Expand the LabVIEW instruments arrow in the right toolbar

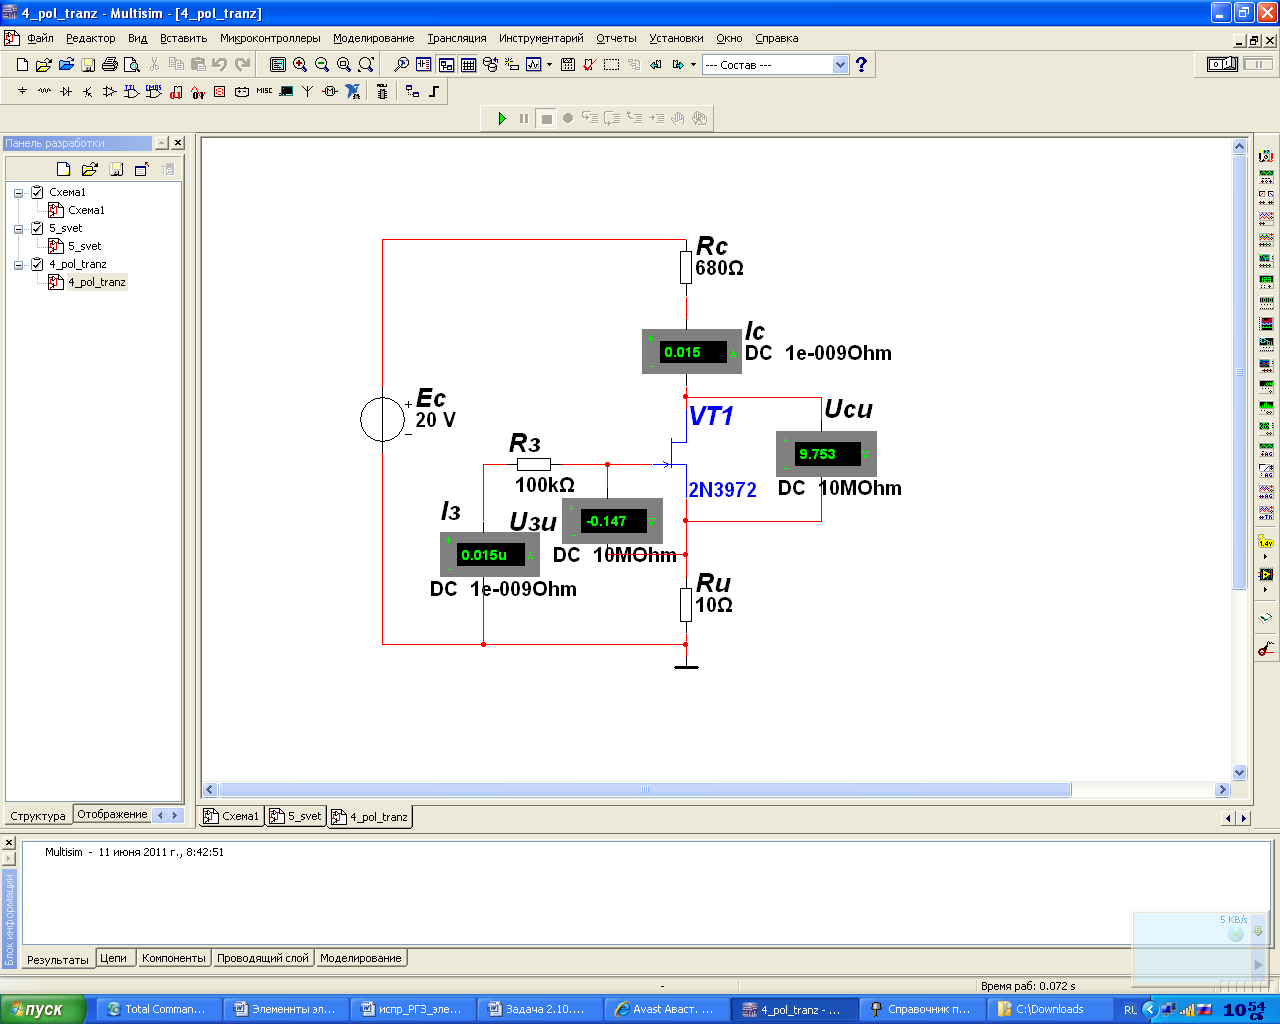pyautogui.click(x=1266, y=589)
